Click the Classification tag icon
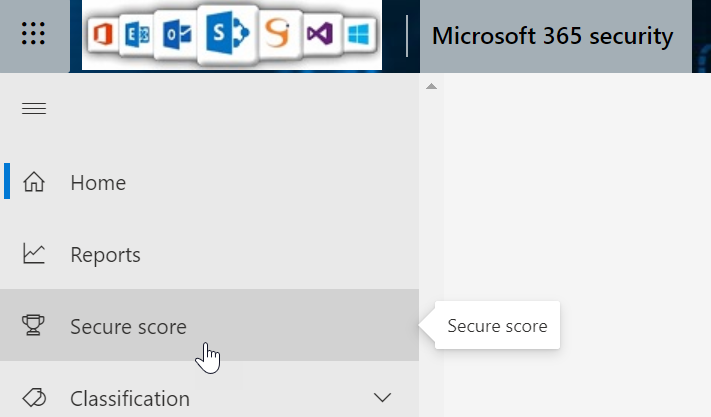The image size is (711, 417). pos(34,398)
